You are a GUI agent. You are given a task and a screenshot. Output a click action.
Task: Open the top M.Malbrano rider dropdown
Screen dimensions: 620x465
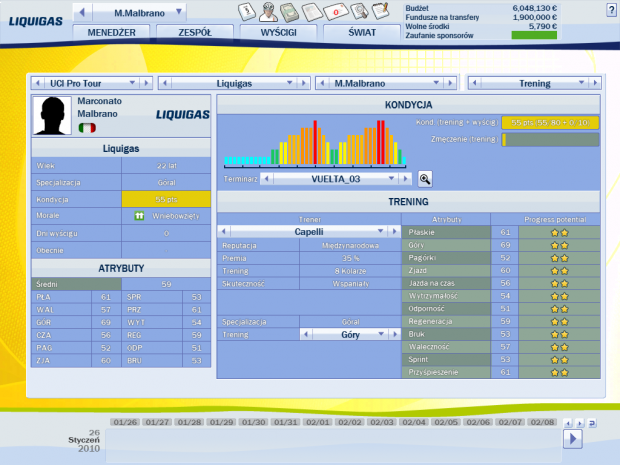coord(179,12)
